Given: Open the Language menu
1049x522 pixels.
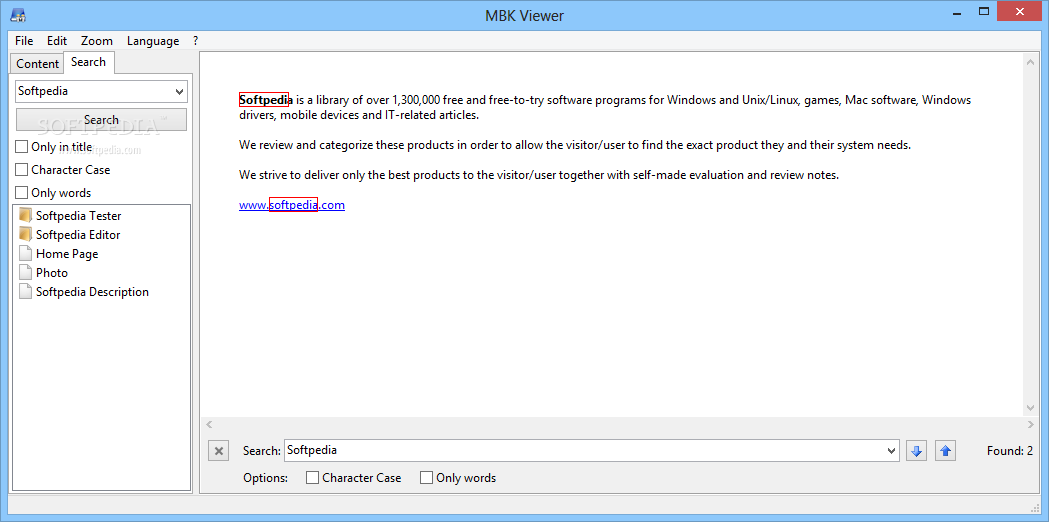Looking at the screenshot, I should (x=153, y=41).
